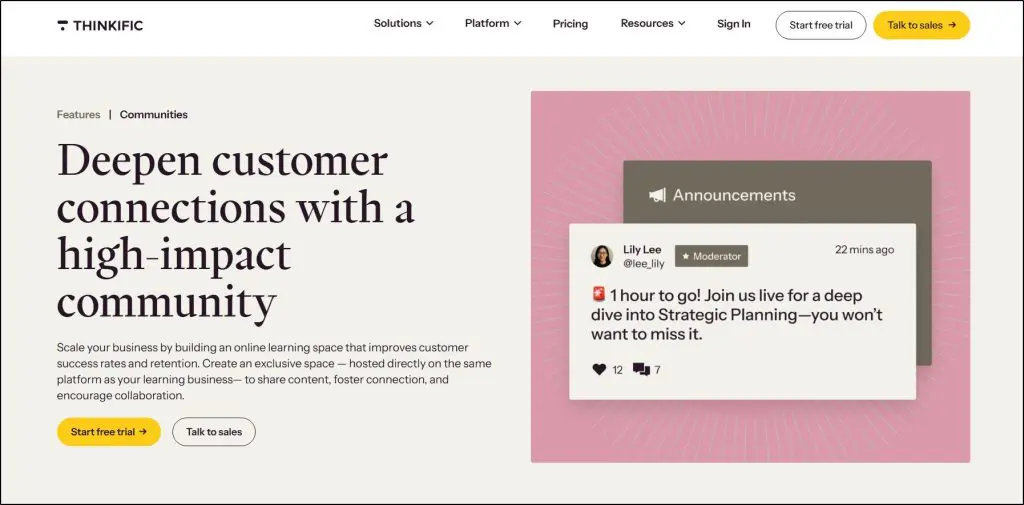
Task: Click the yellow Talk to sales button
Action: 921,25
